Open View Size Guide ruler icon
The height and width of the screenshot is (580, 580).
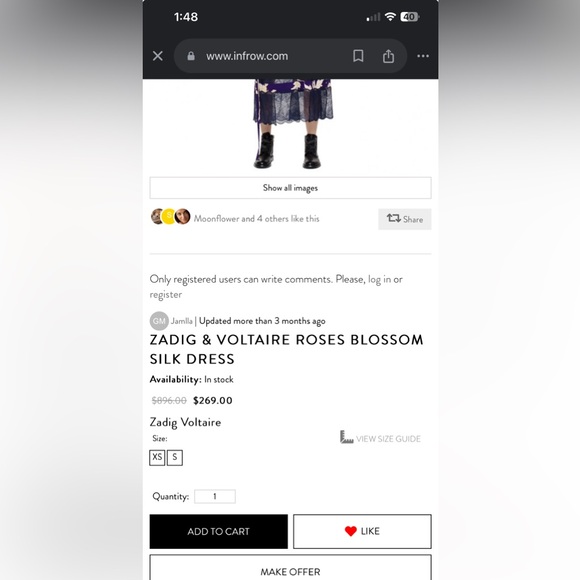pos(347,437)
